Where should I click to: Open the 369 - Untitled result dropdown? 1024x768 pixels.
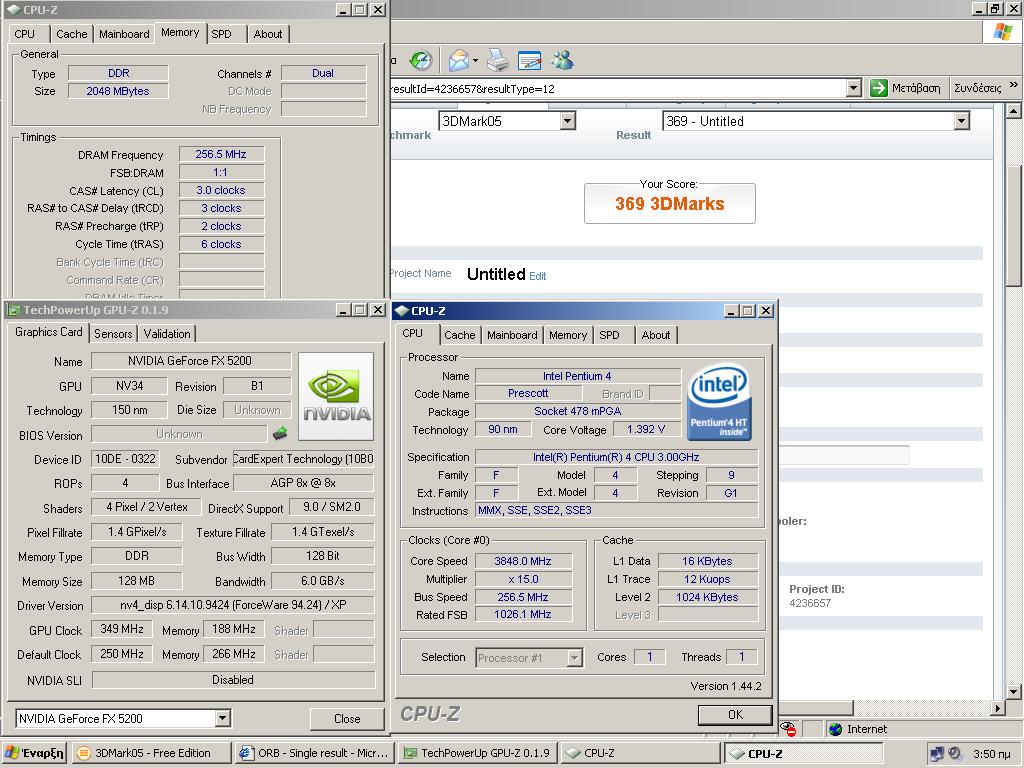pos(961,121)
